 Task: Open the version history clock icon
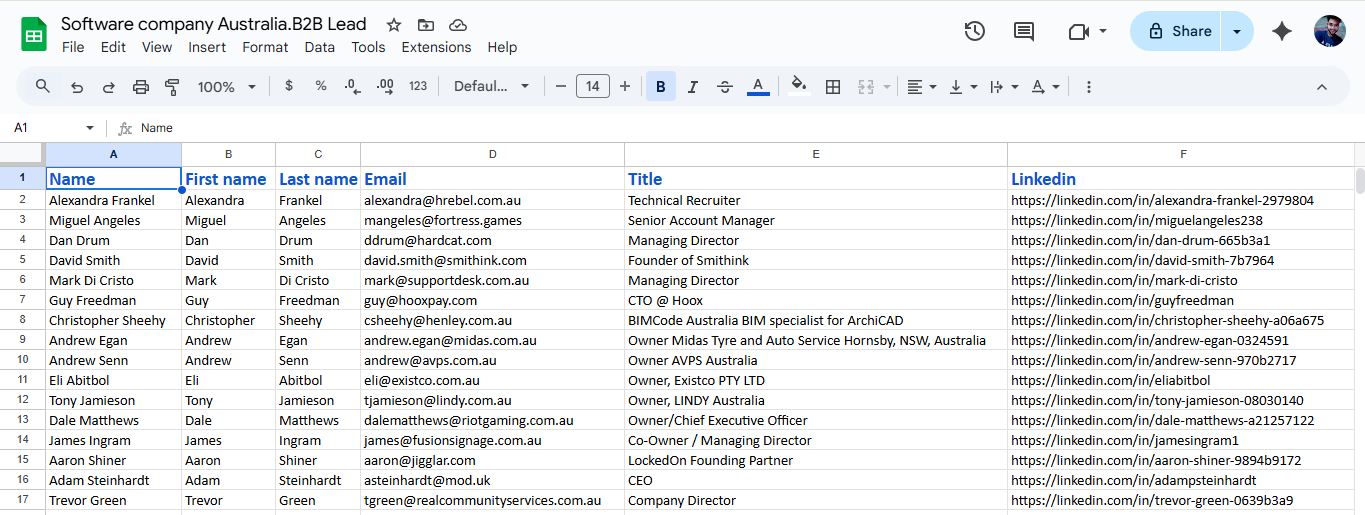(975, 31)
